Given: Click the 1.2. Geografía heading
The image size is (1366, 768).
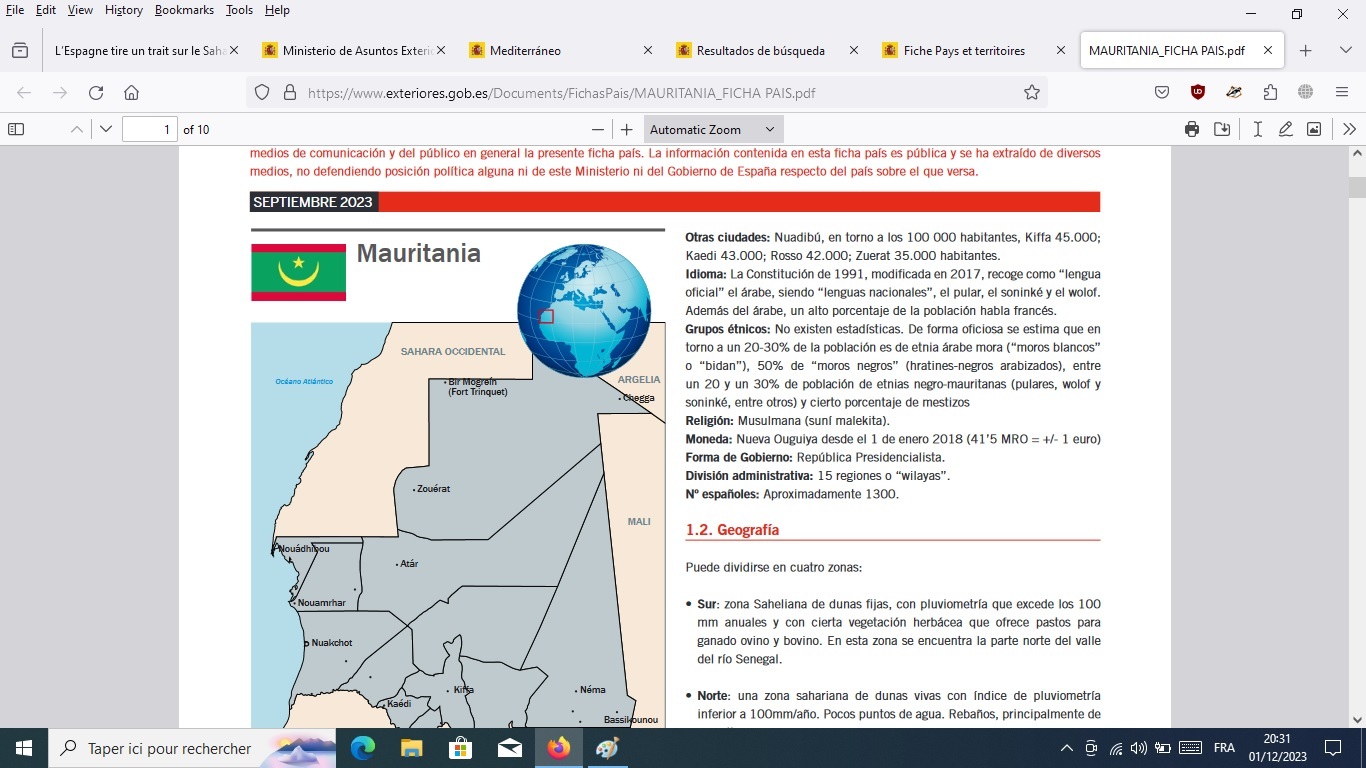Looking at the screenshot, I should click(x=732, y=530).
